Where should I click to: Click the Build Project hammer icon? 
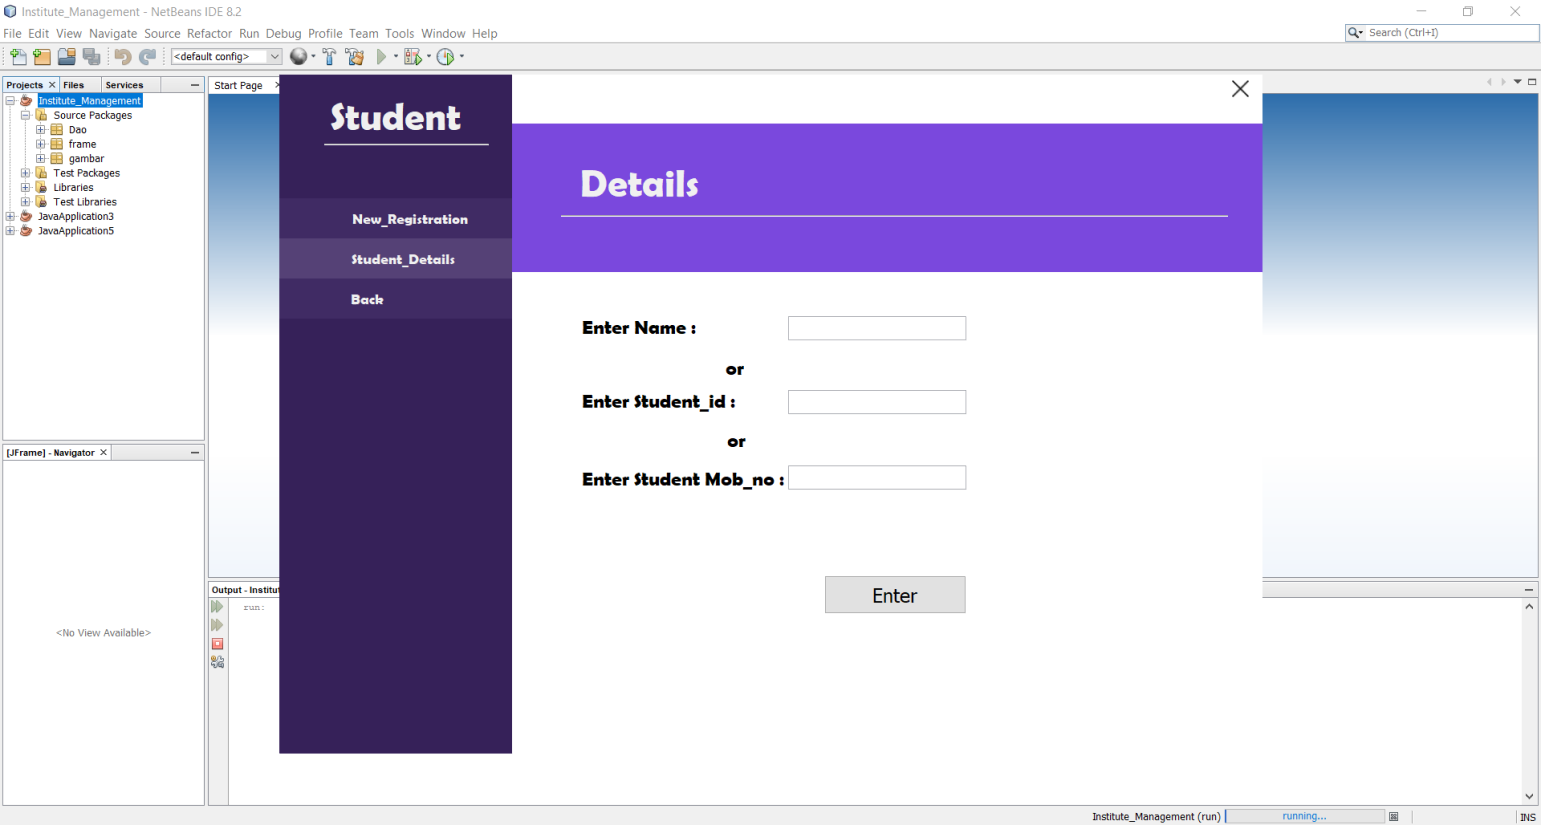tap(330, 56)
